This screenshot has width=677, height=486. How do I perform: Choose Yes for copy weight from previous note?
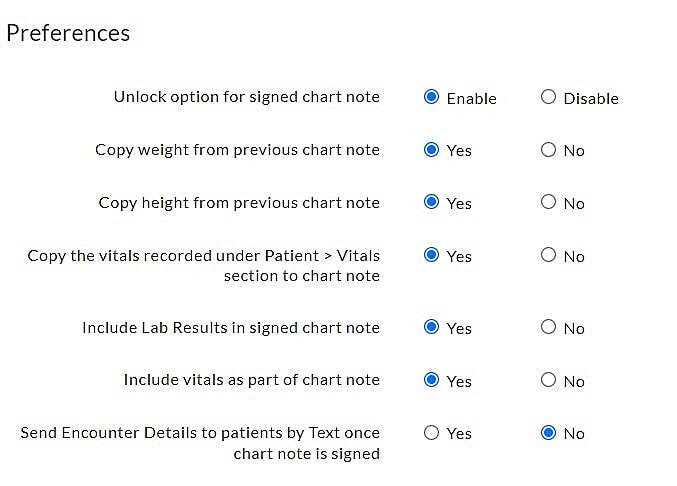432,150
